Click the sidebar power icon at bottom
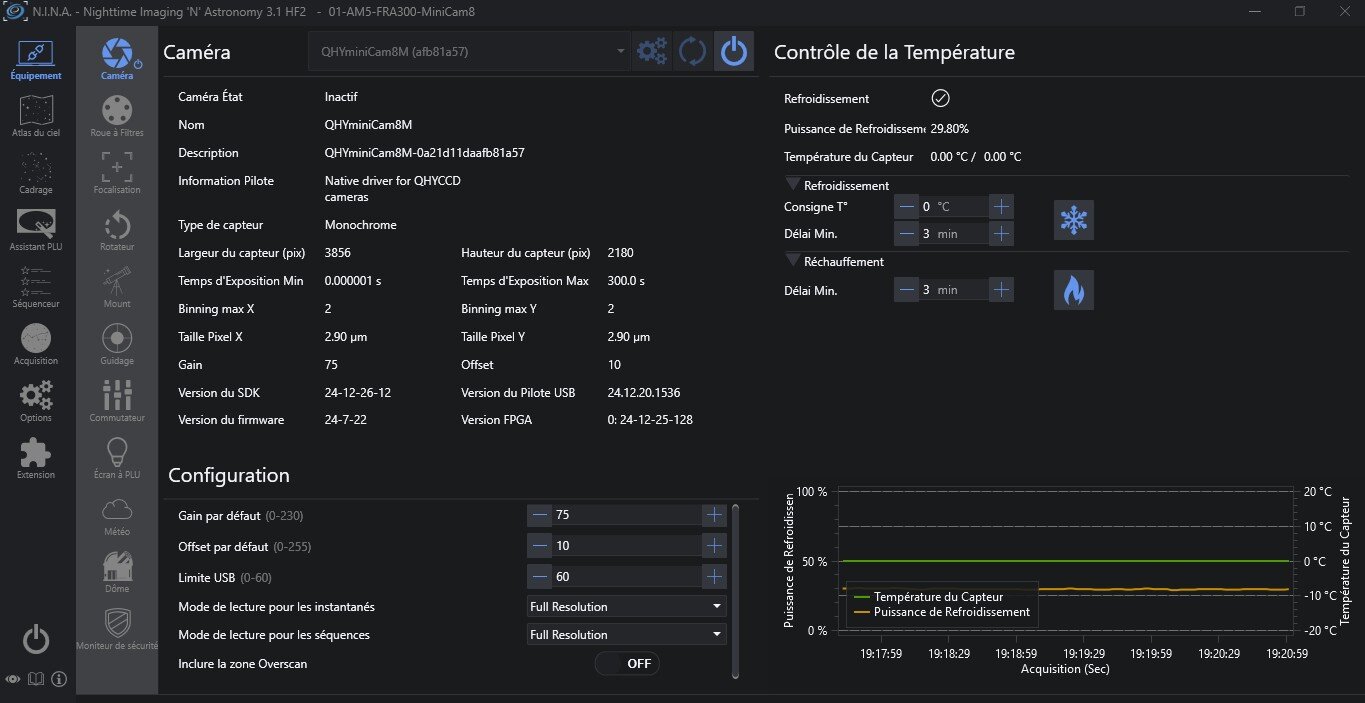Image resolution: width=1365 pixels, height=703 pixels. point(36,639)
